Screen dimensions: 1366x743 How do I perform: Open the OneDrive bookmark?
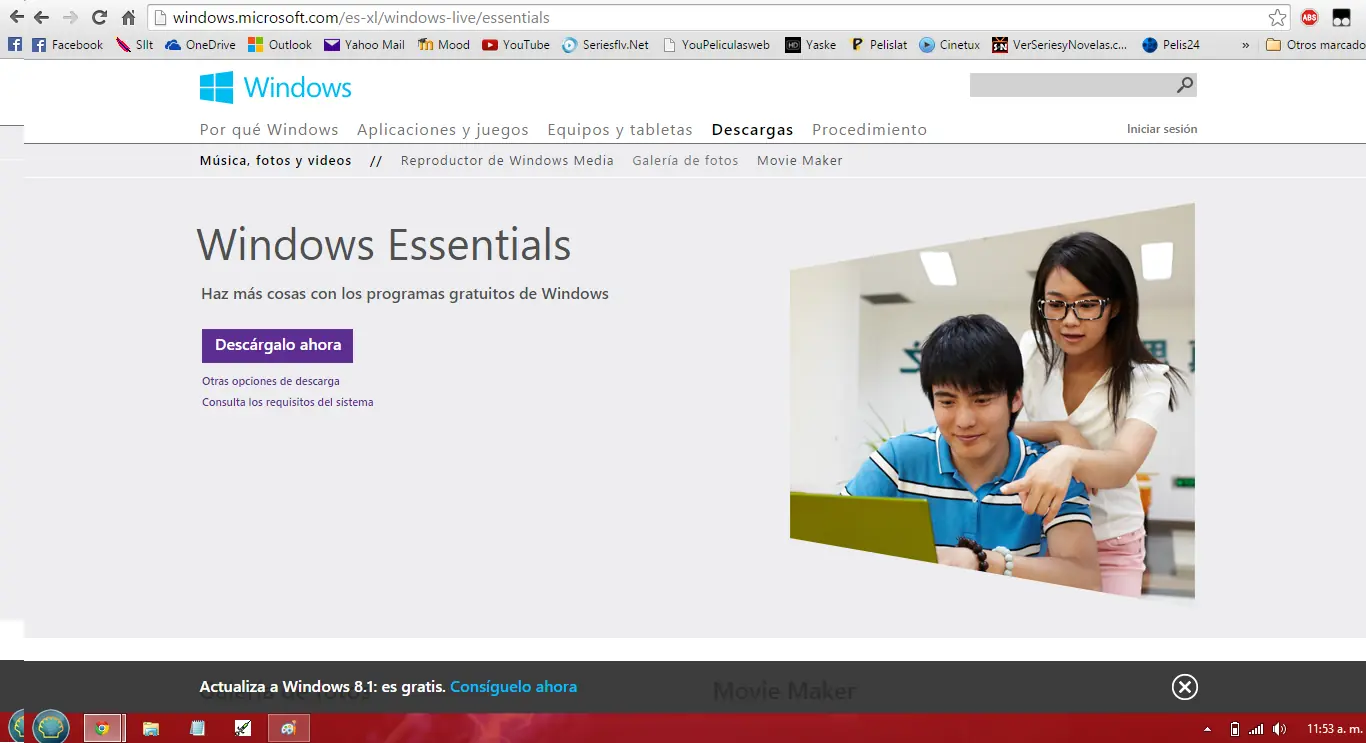(x=201, y=45)
